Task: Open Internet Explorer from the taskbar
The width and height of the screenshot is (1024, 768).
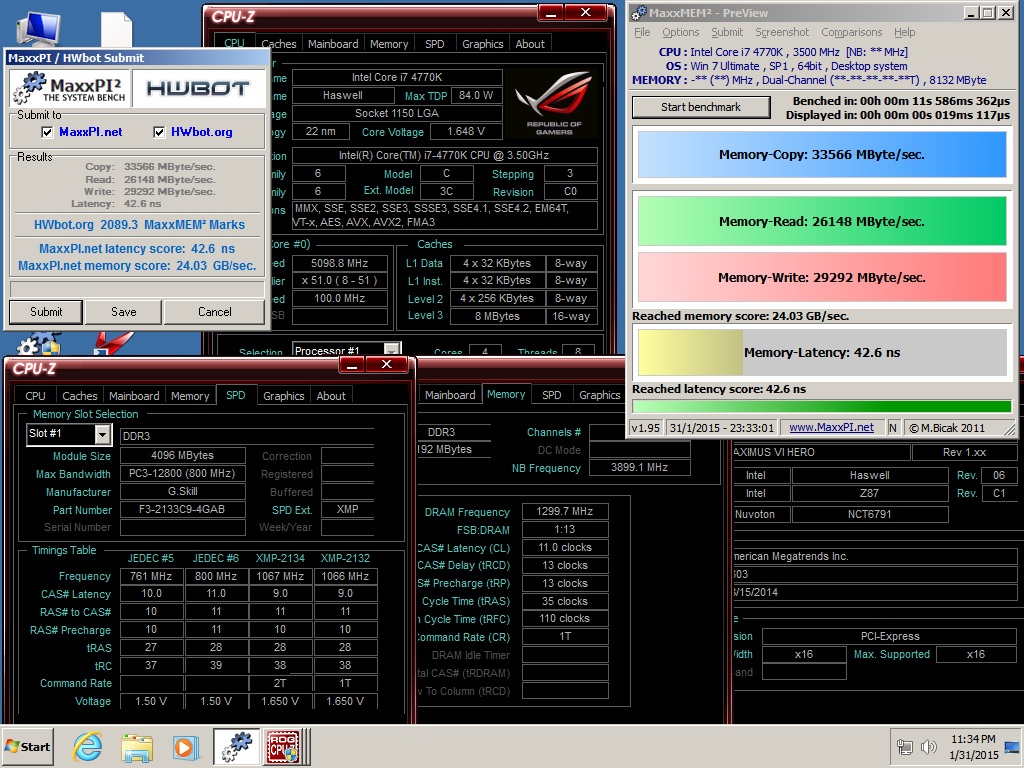Action: click(x=88, y=746)
